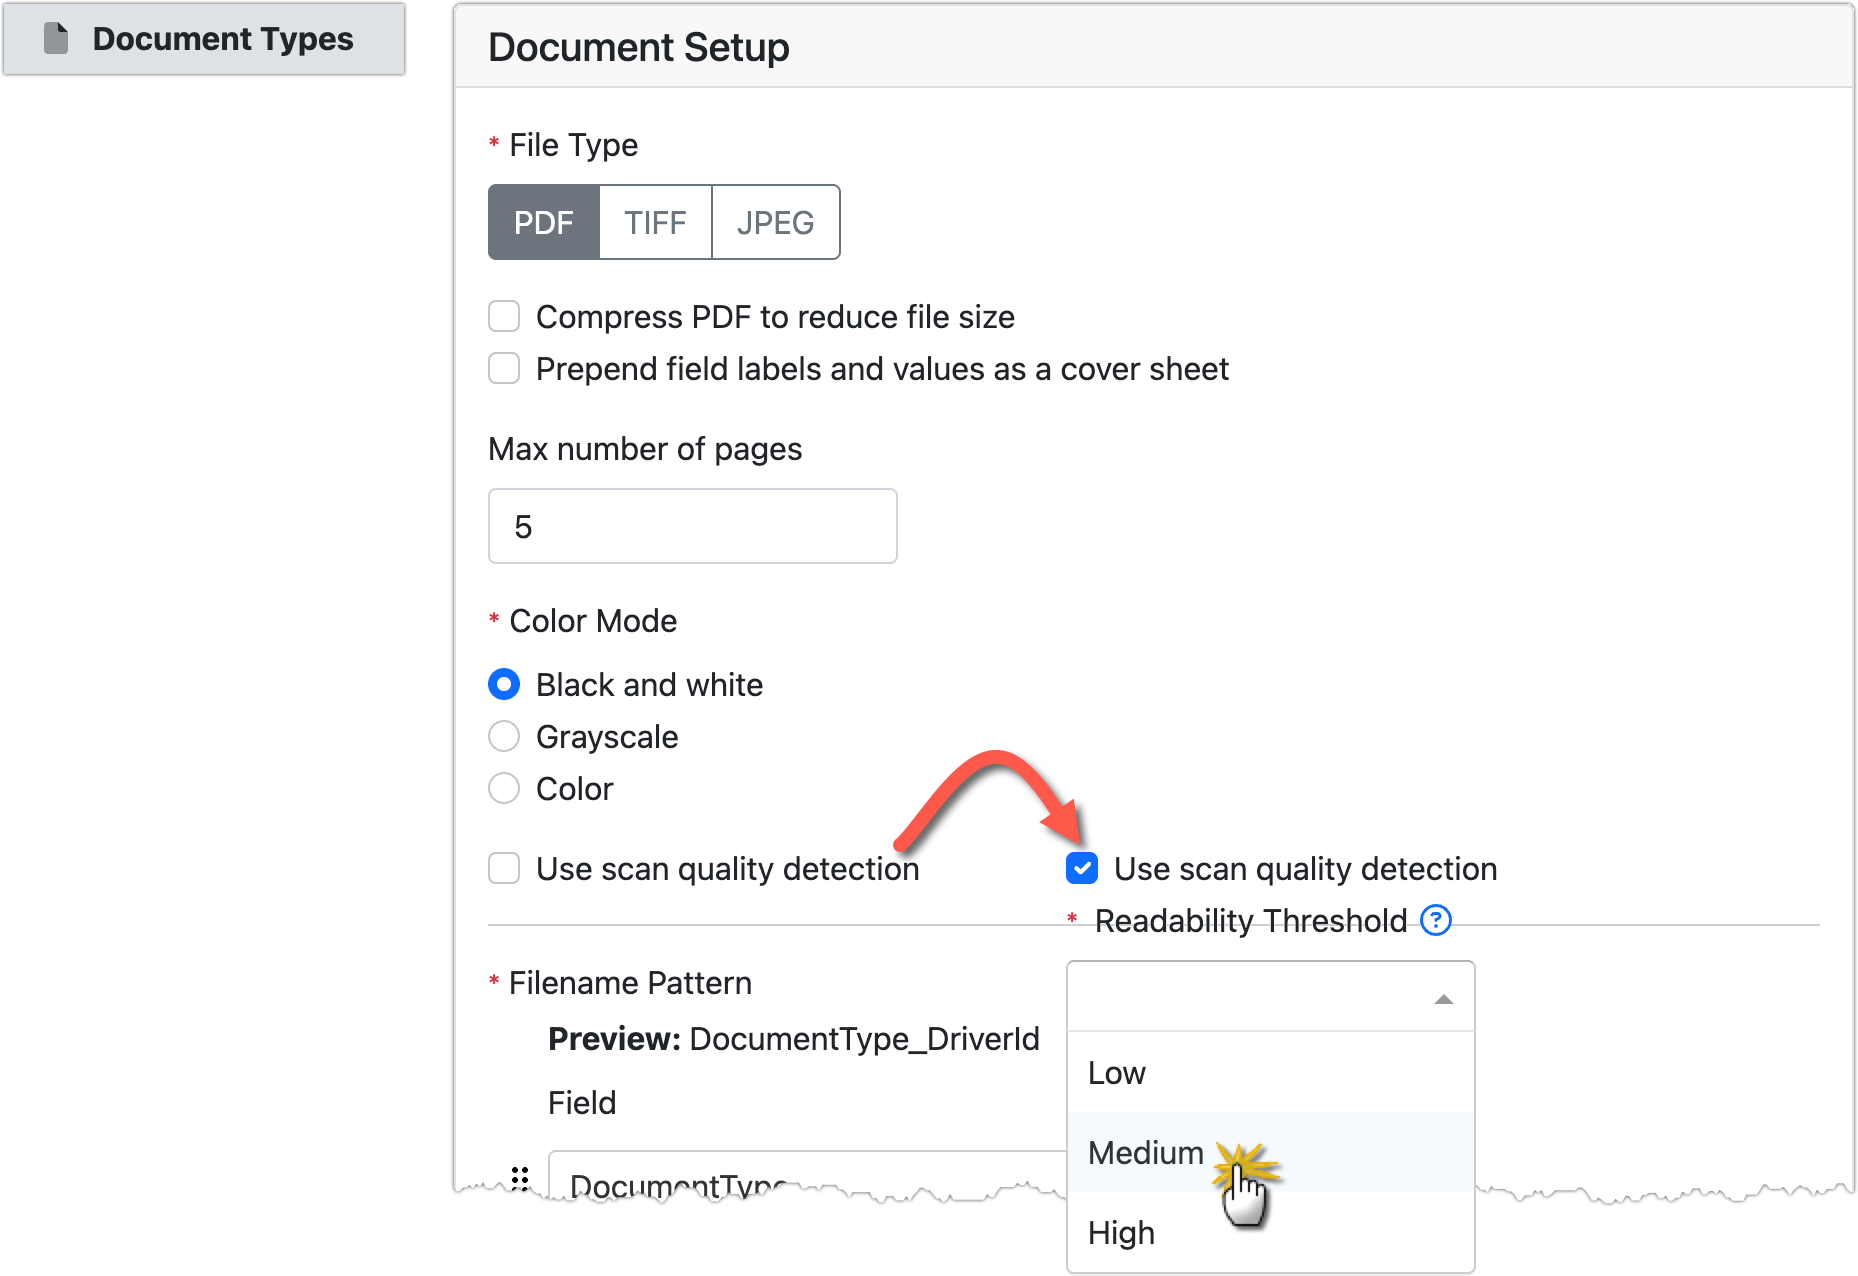Tick the unchecked Use scan quality detection
This screenshot has width=1858, height=1276.
point(504,868)
